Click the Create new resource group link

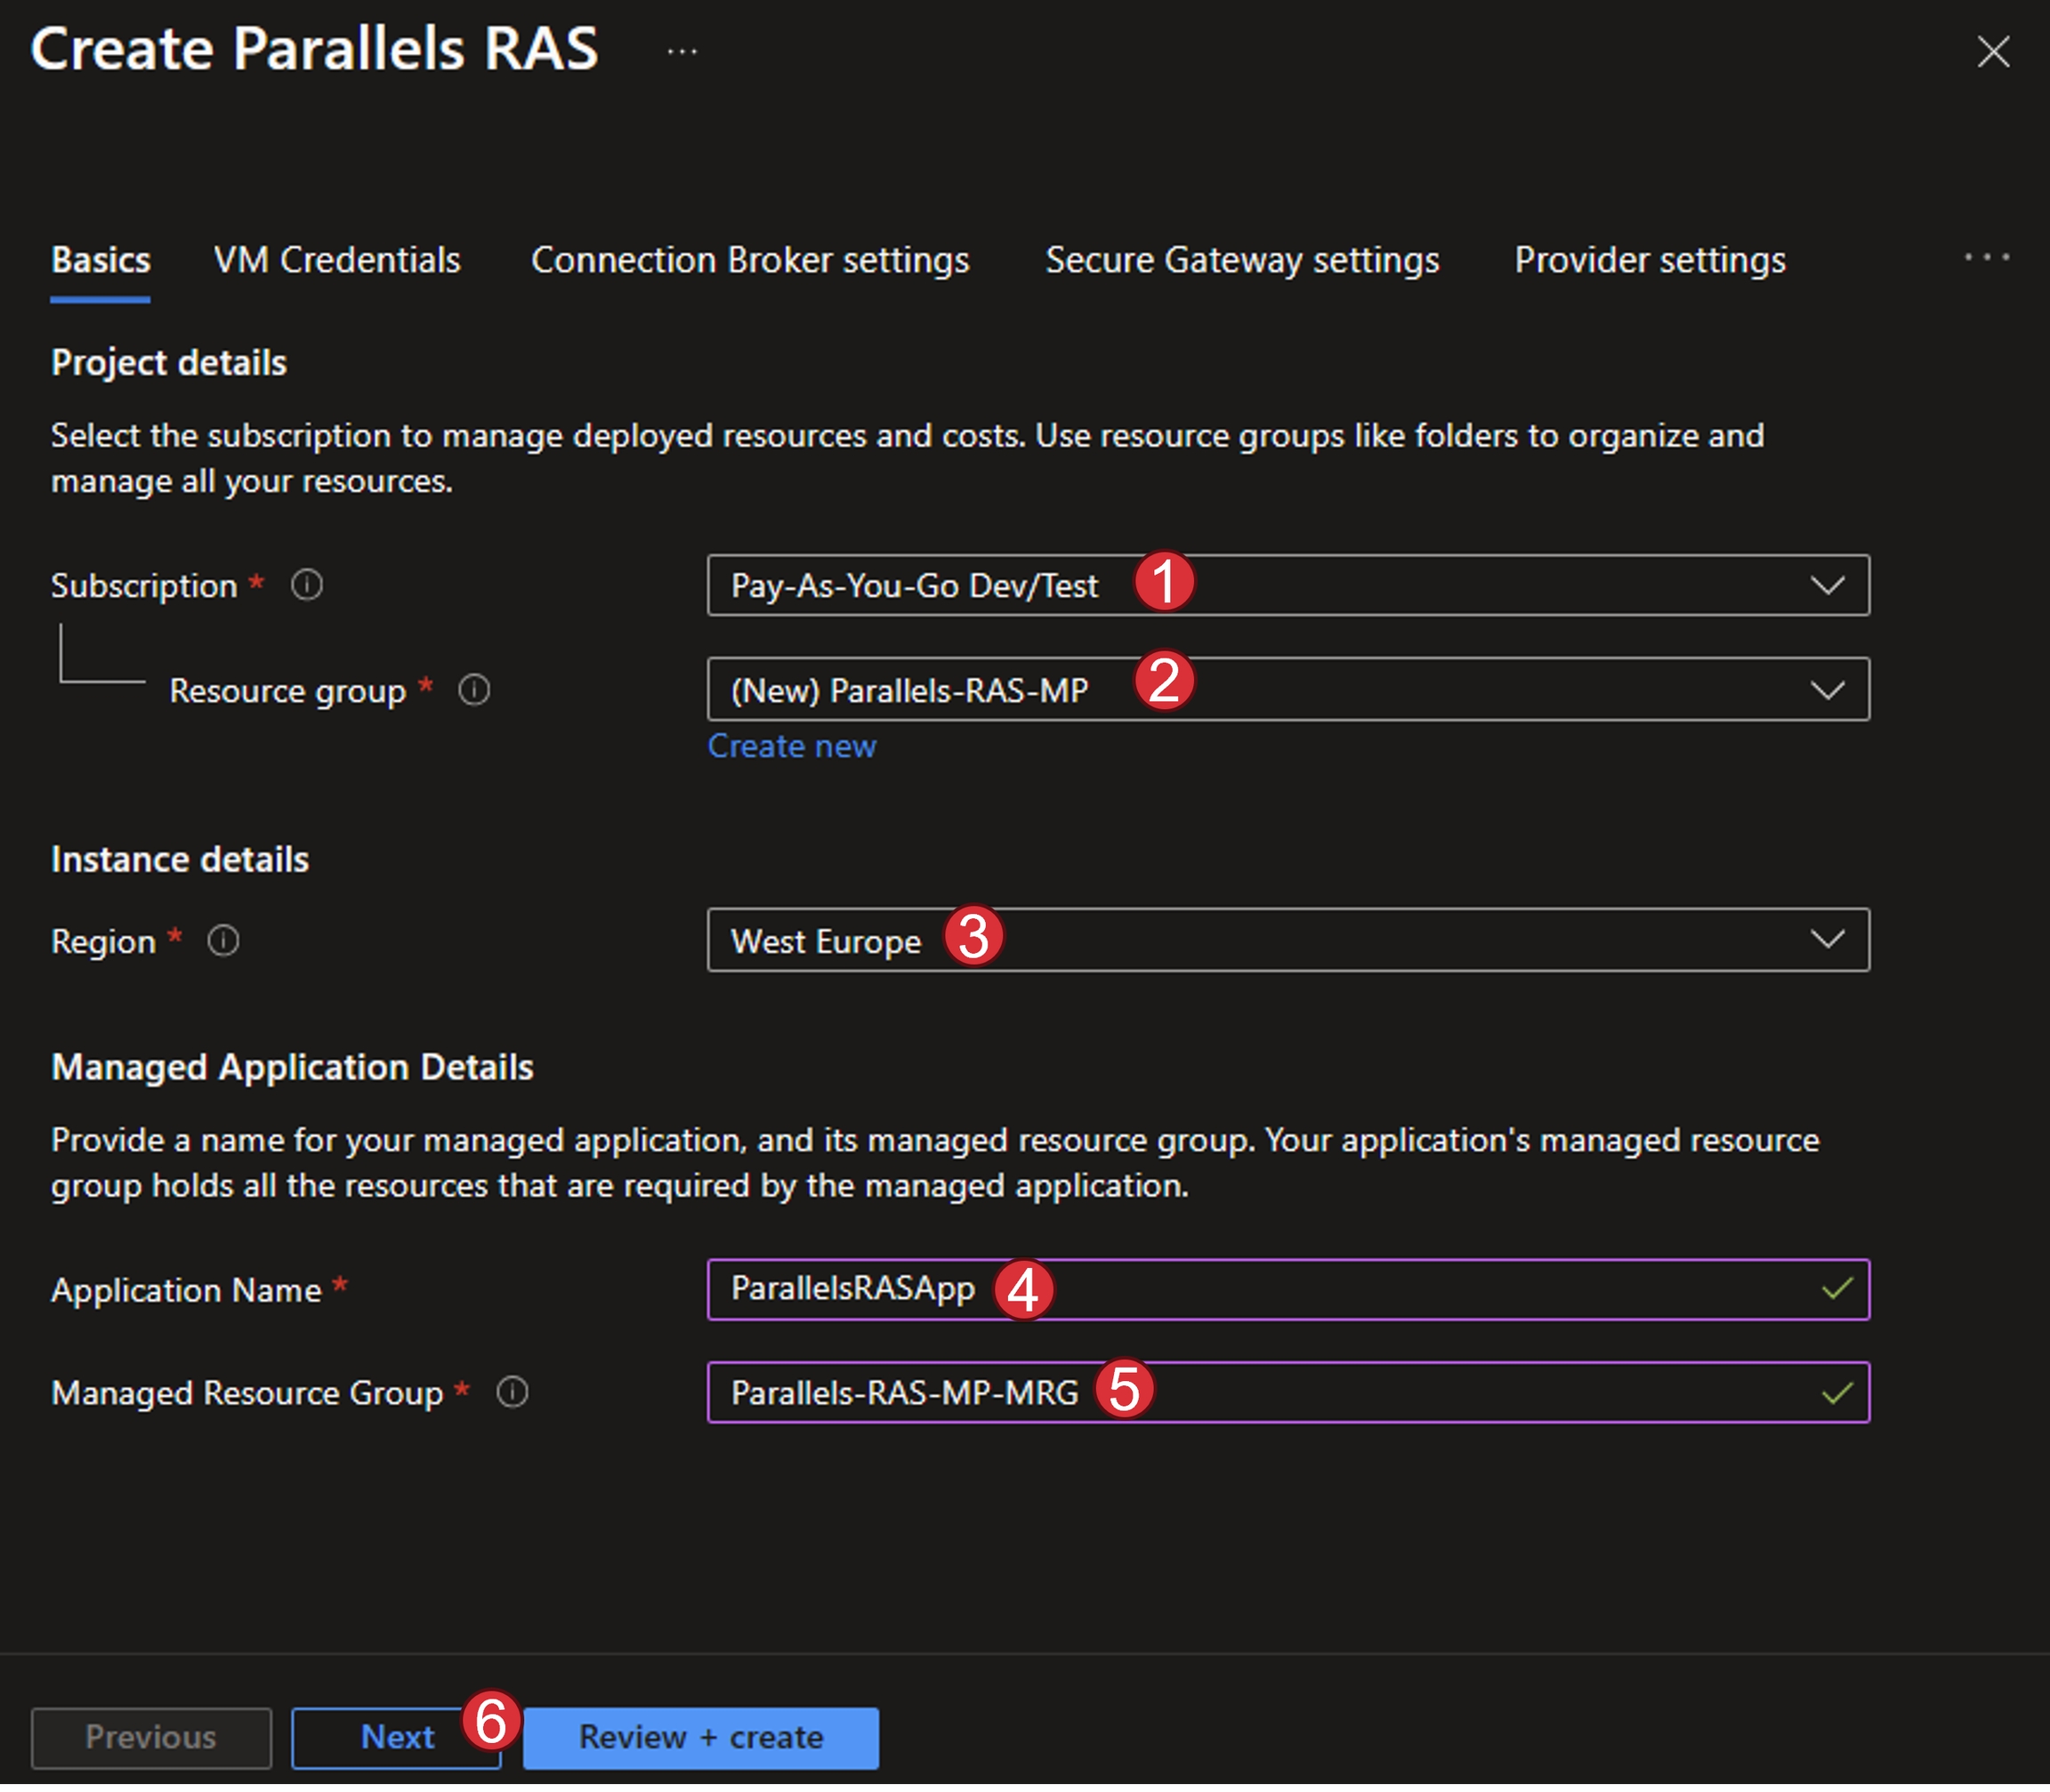pos(791,746)
